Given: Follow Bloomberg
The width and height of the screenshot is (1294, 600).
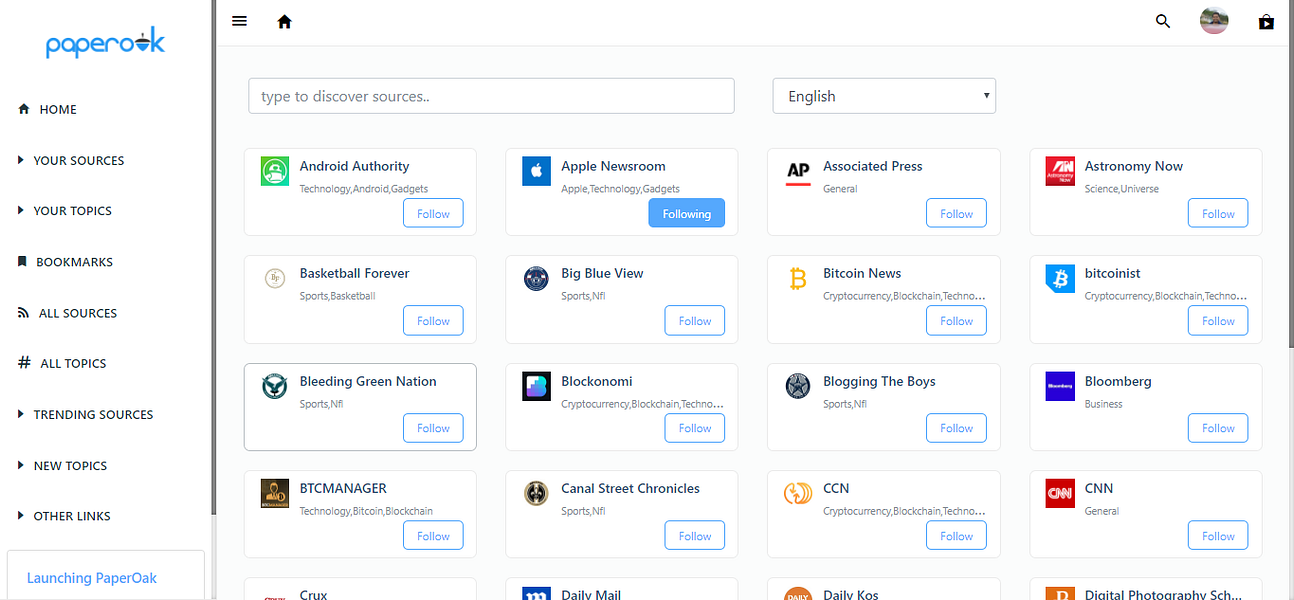Looking at the screenshot, I should pos(1218,428).
